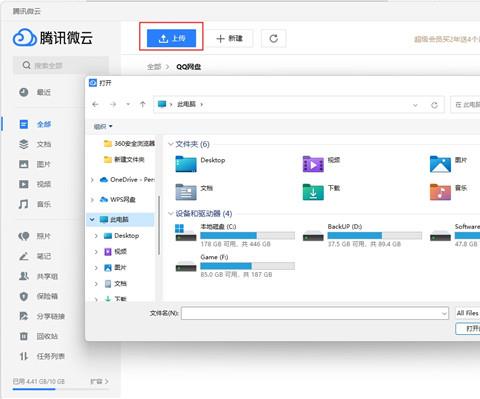This screenshot has height=399, width=480.
Task: Select Desktop in the navigation tree
Action: point(121,236)
